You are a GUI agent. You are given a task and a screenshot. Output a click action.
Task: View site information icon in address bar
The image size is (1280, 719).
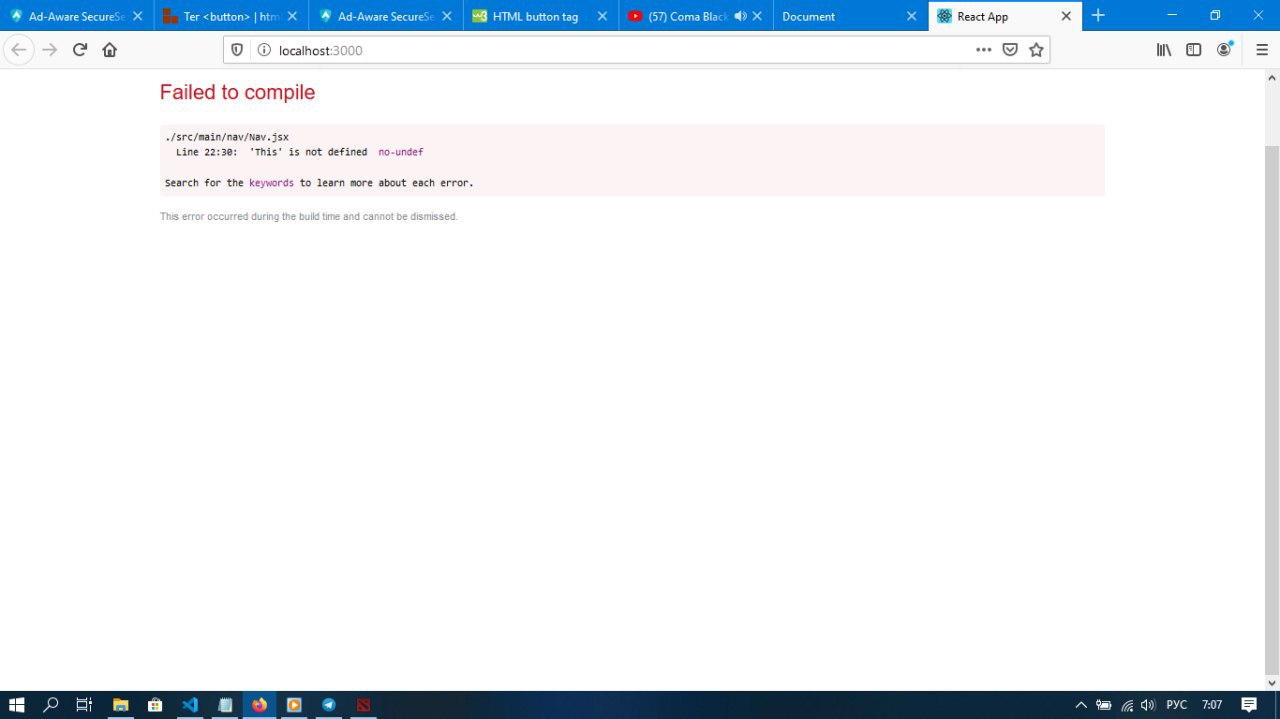click(264, 50)
